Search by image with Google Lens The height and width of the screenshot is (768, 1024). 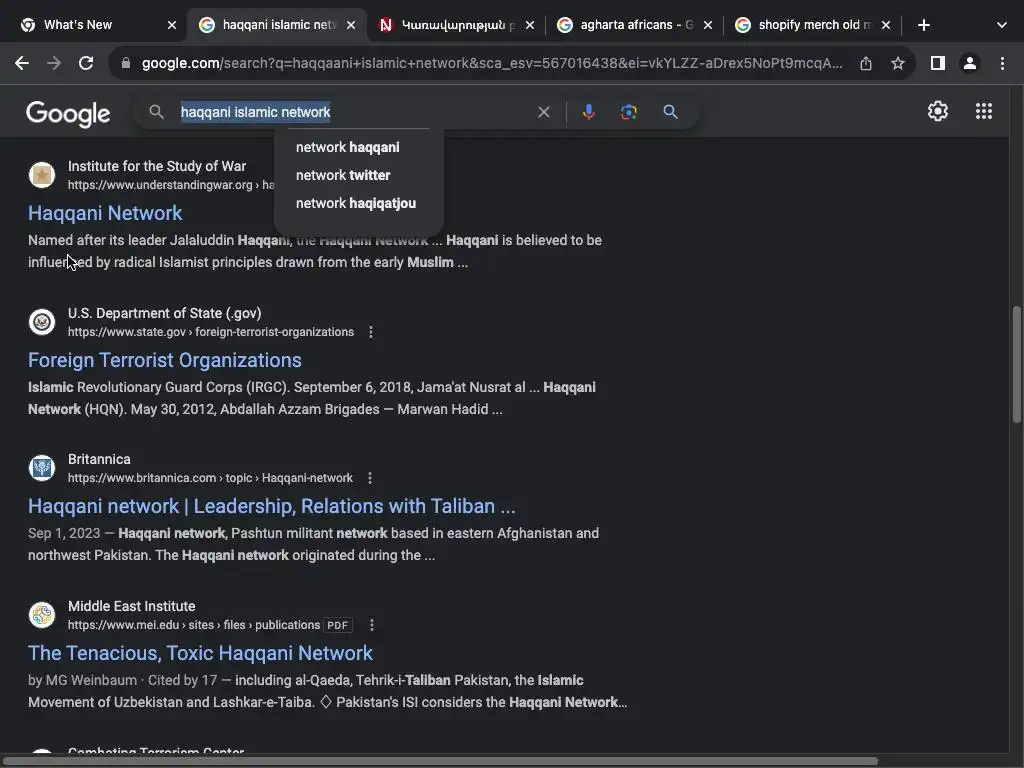coord(629,112)
